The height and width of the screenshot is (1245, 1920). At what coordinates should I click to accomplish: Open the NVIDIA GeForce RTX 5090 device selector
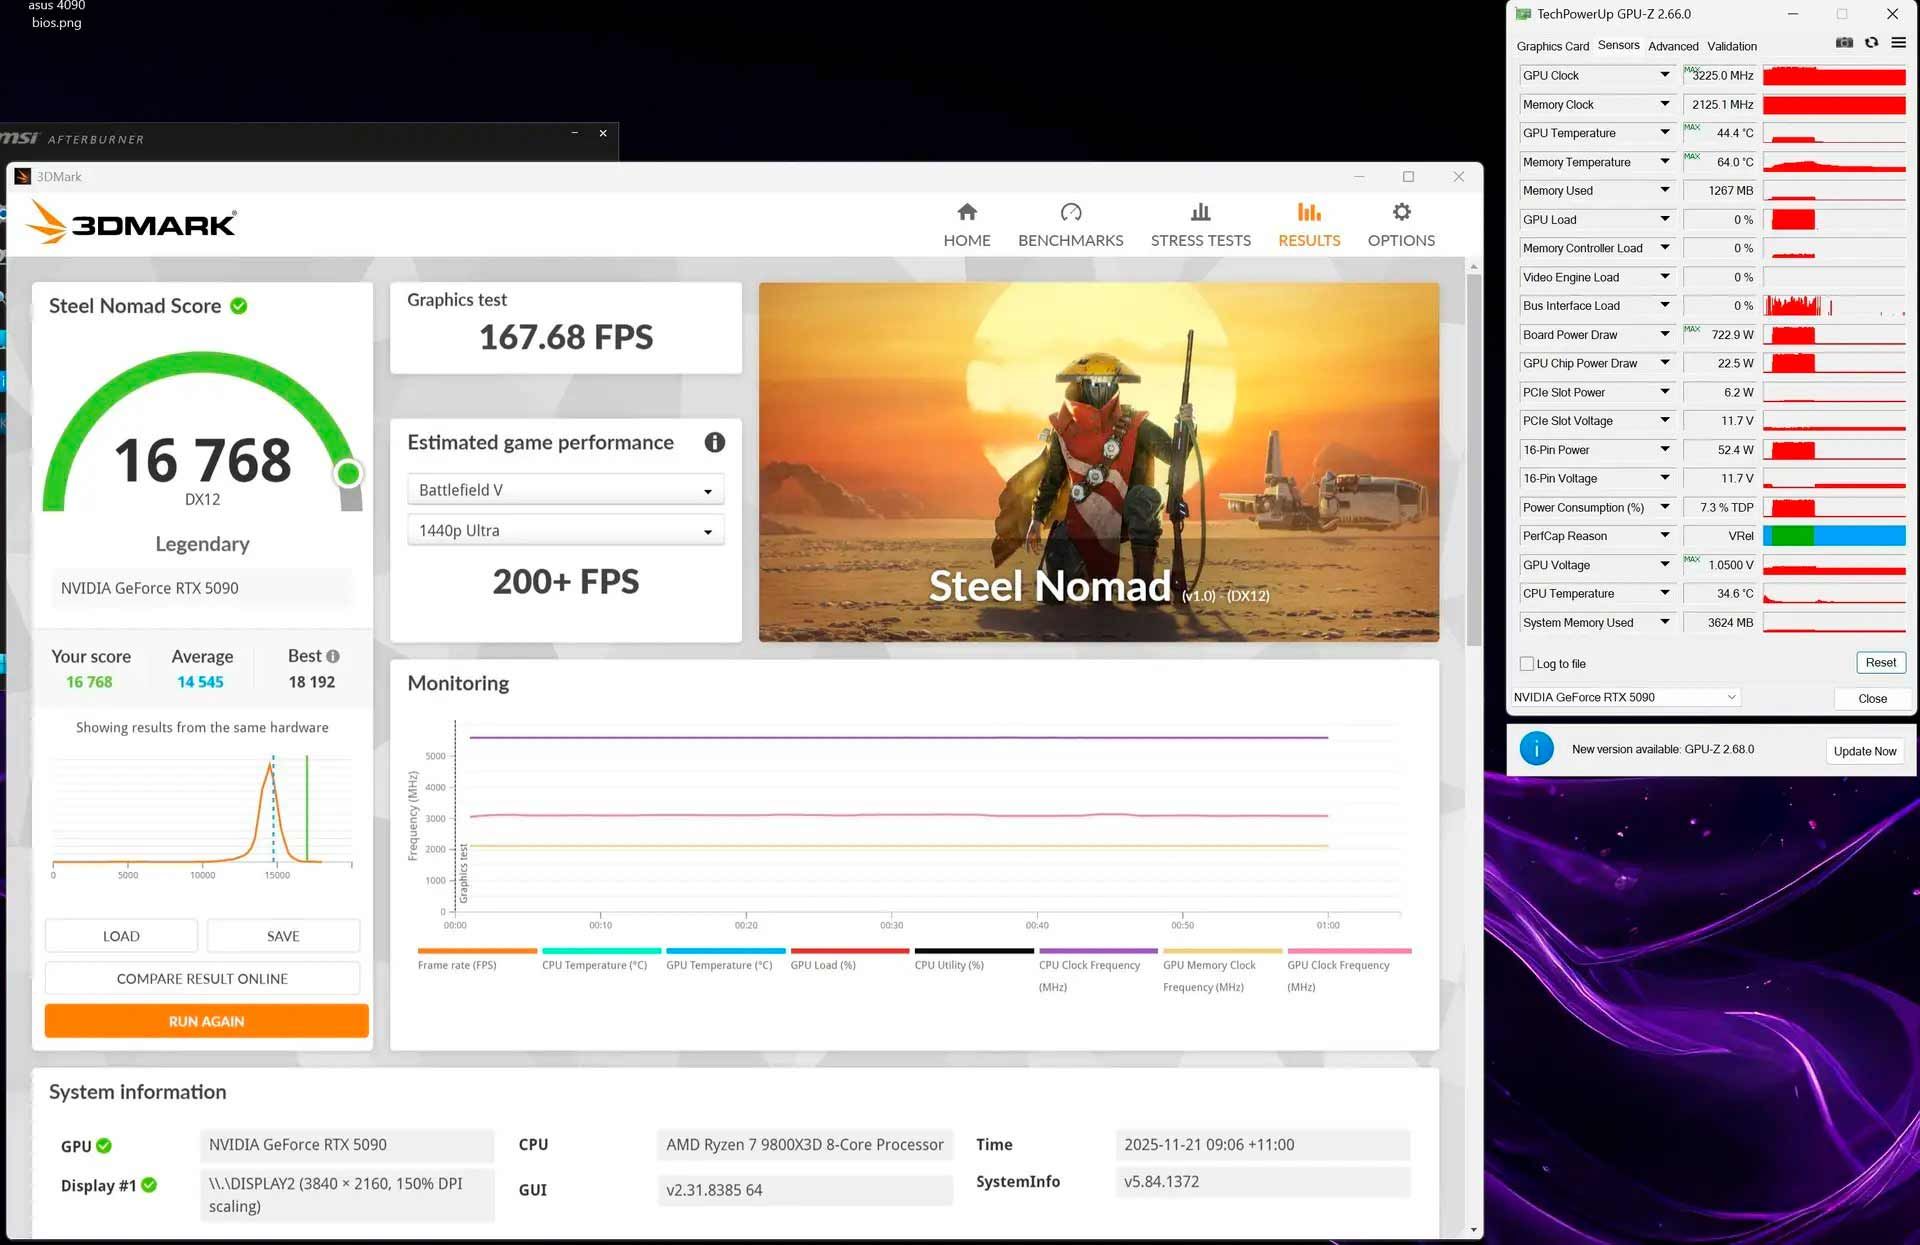pyautogui.click(x=1625, y=697)
